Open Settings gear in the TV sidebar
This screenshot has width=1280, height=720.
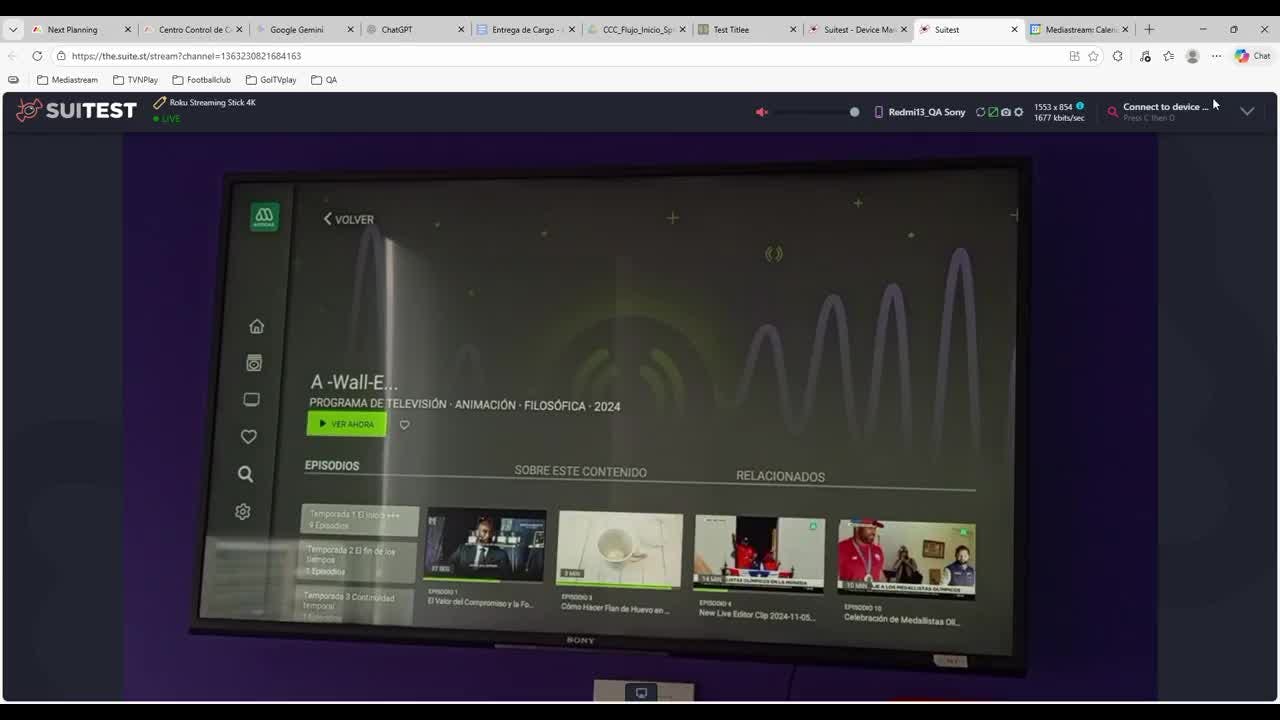[242, 511]
